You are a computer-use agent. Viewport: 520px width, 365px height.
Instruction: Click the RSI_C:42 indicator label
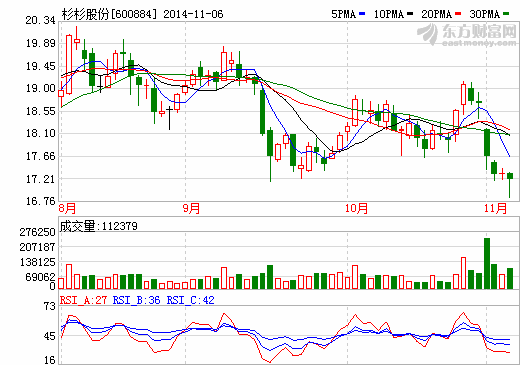pos(190,300)
